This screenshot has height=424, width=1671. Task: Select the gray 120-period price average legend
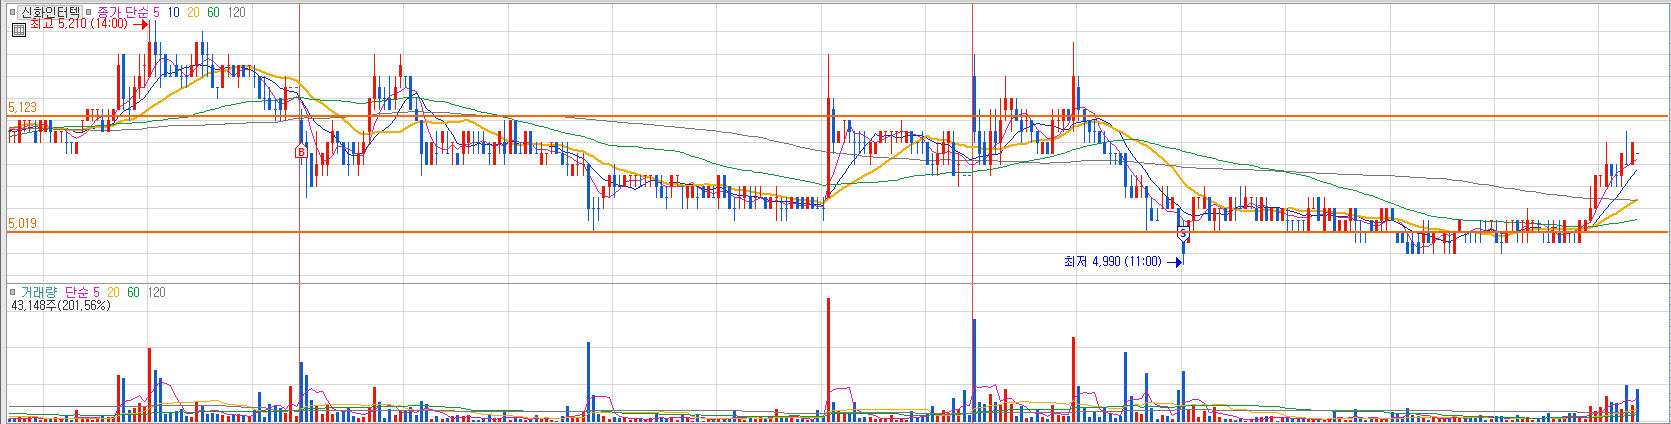[236, 12]
